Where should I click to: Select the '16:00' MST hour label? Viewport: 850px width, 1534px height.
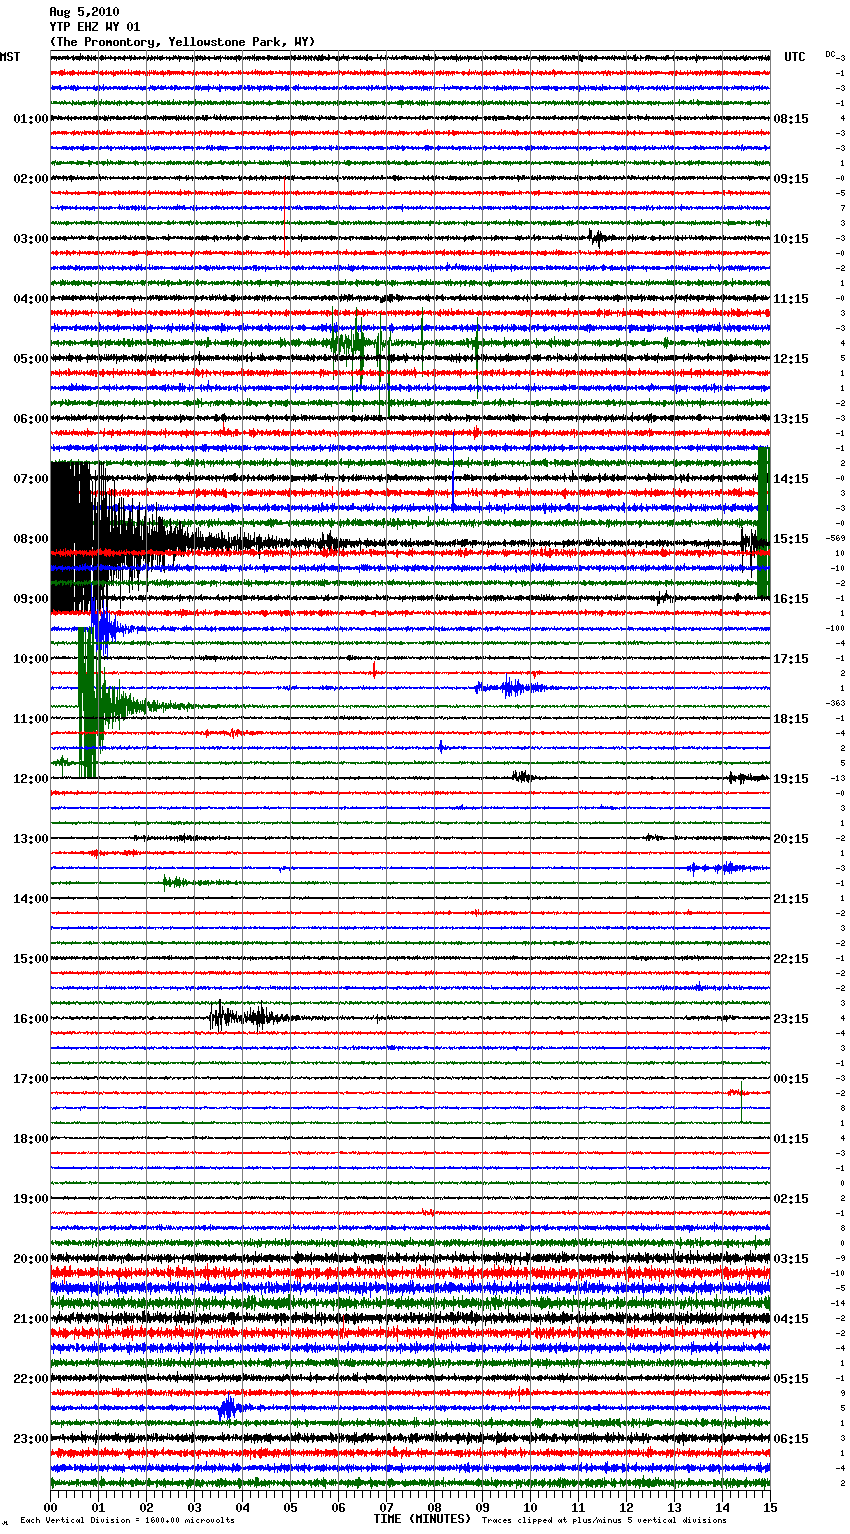point(31,1019)
